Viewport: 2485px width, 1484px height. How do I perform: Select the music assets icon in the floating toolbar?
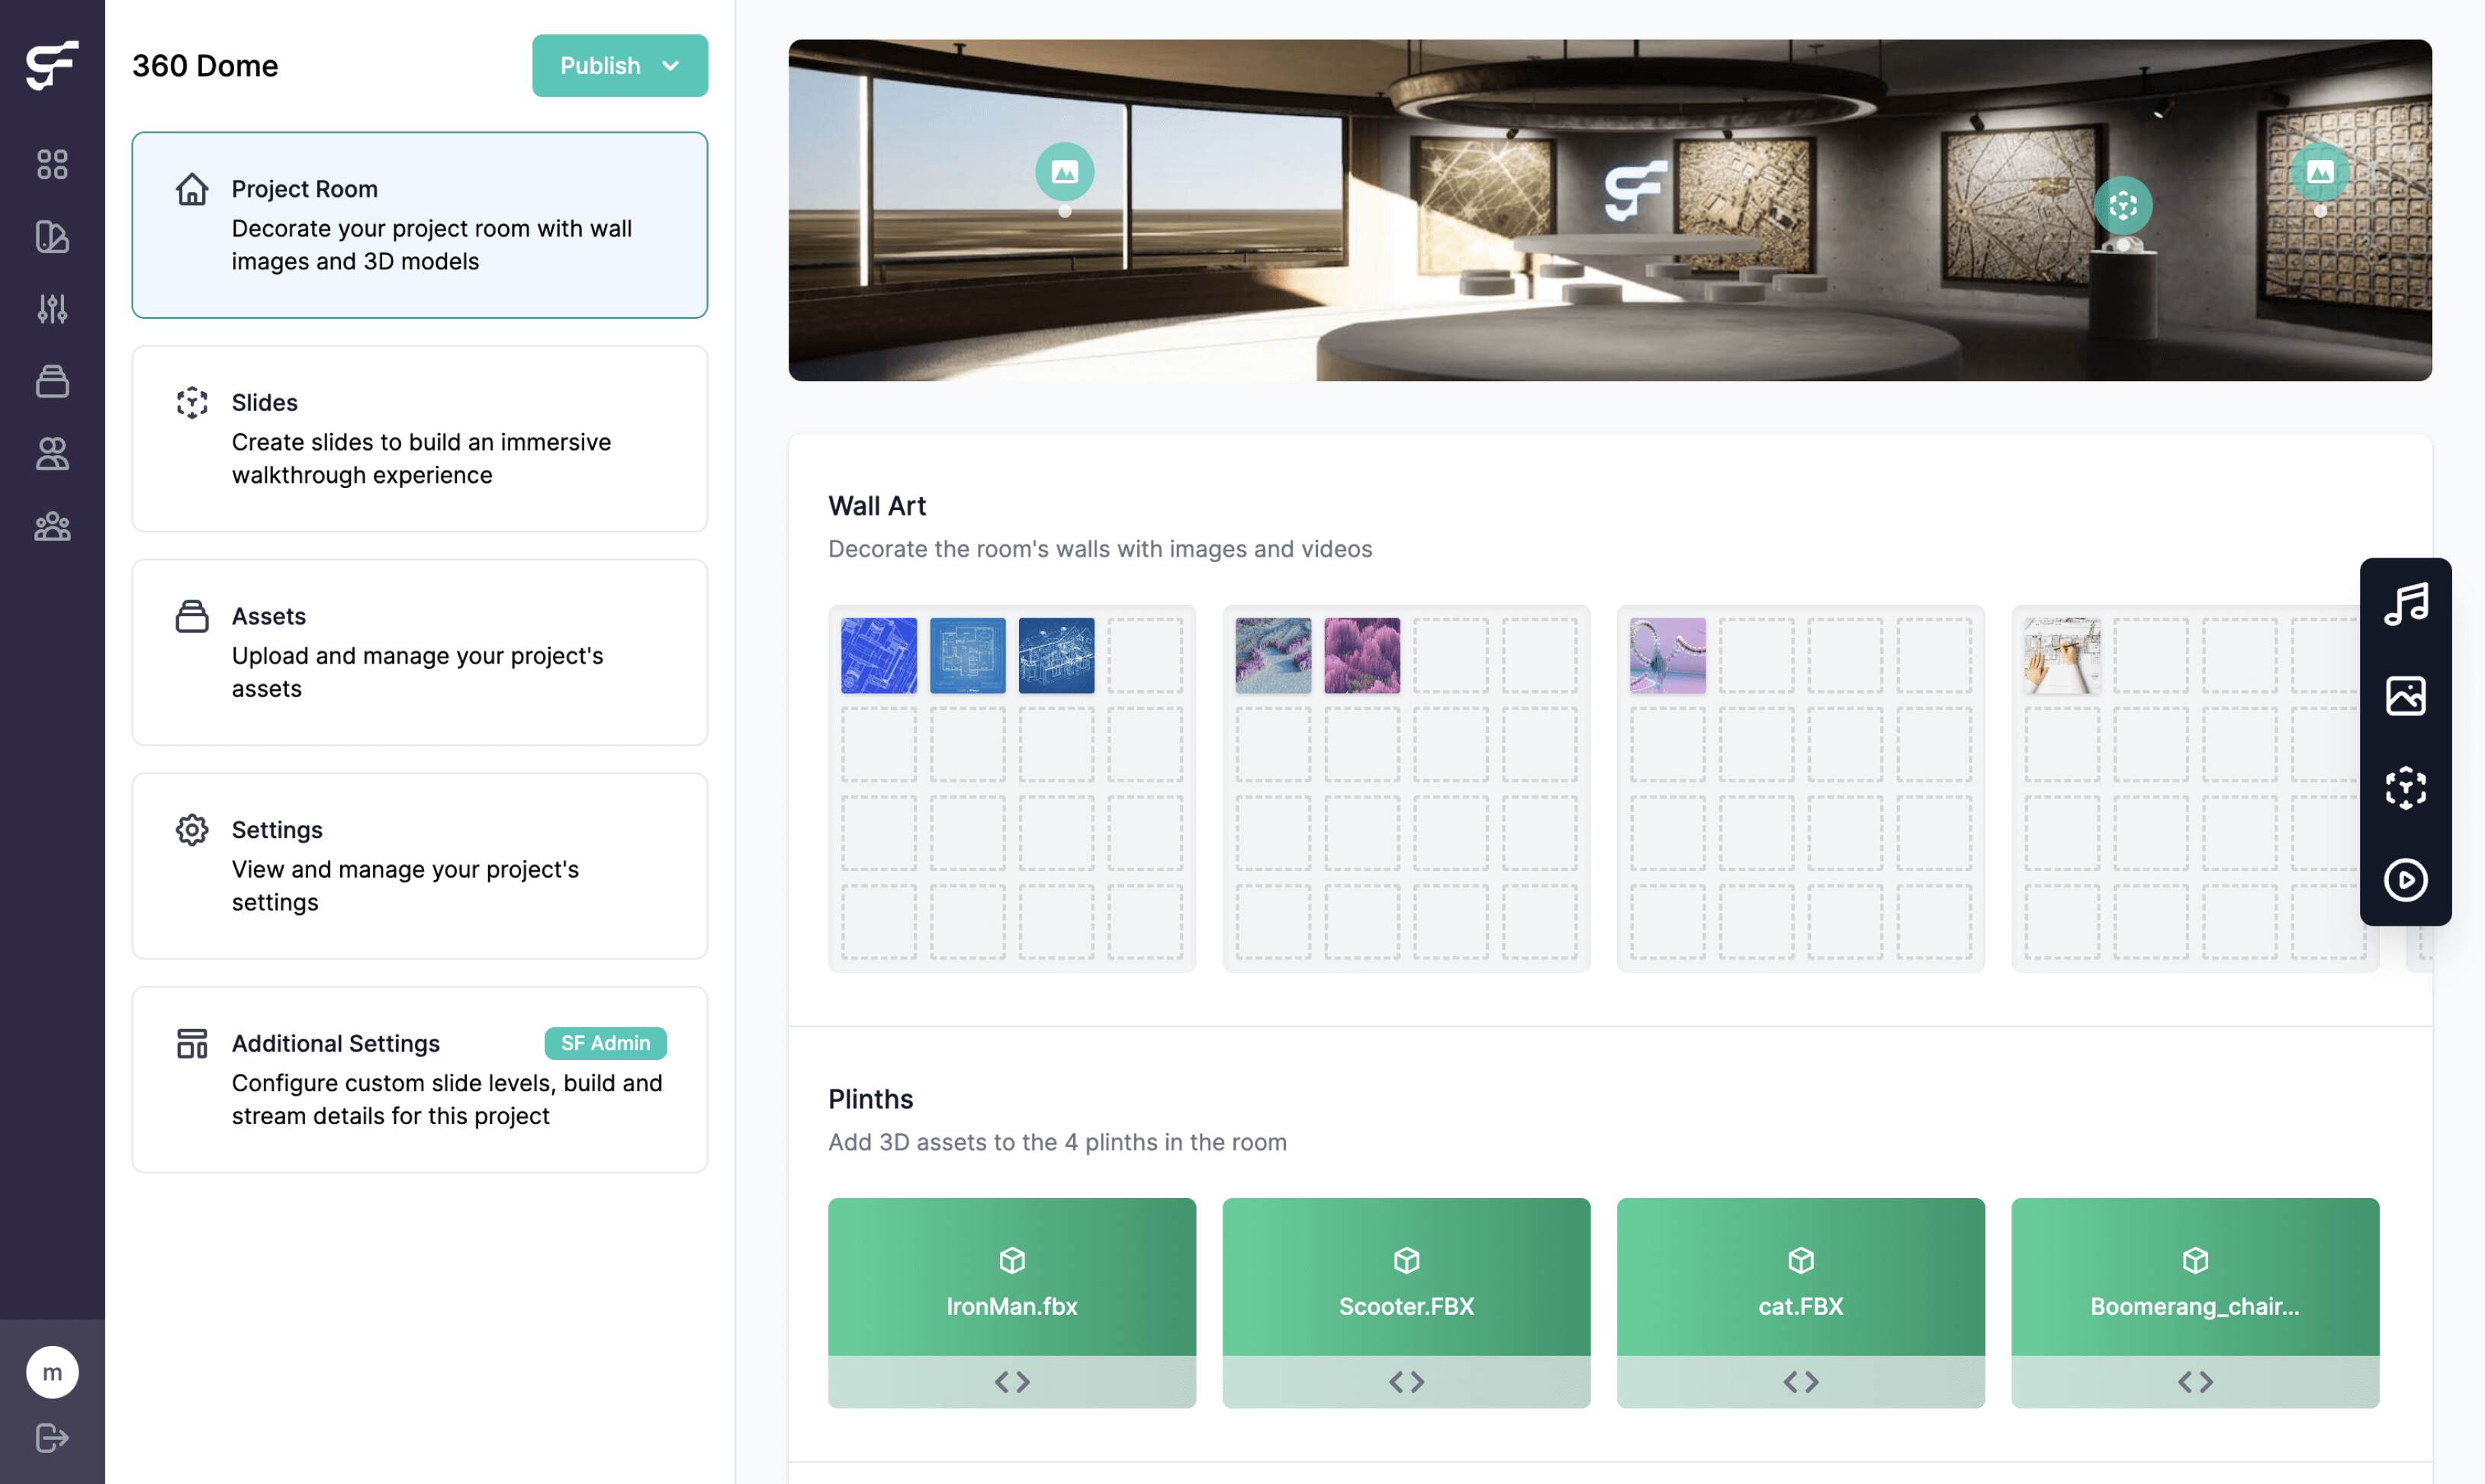(2406, 602)
